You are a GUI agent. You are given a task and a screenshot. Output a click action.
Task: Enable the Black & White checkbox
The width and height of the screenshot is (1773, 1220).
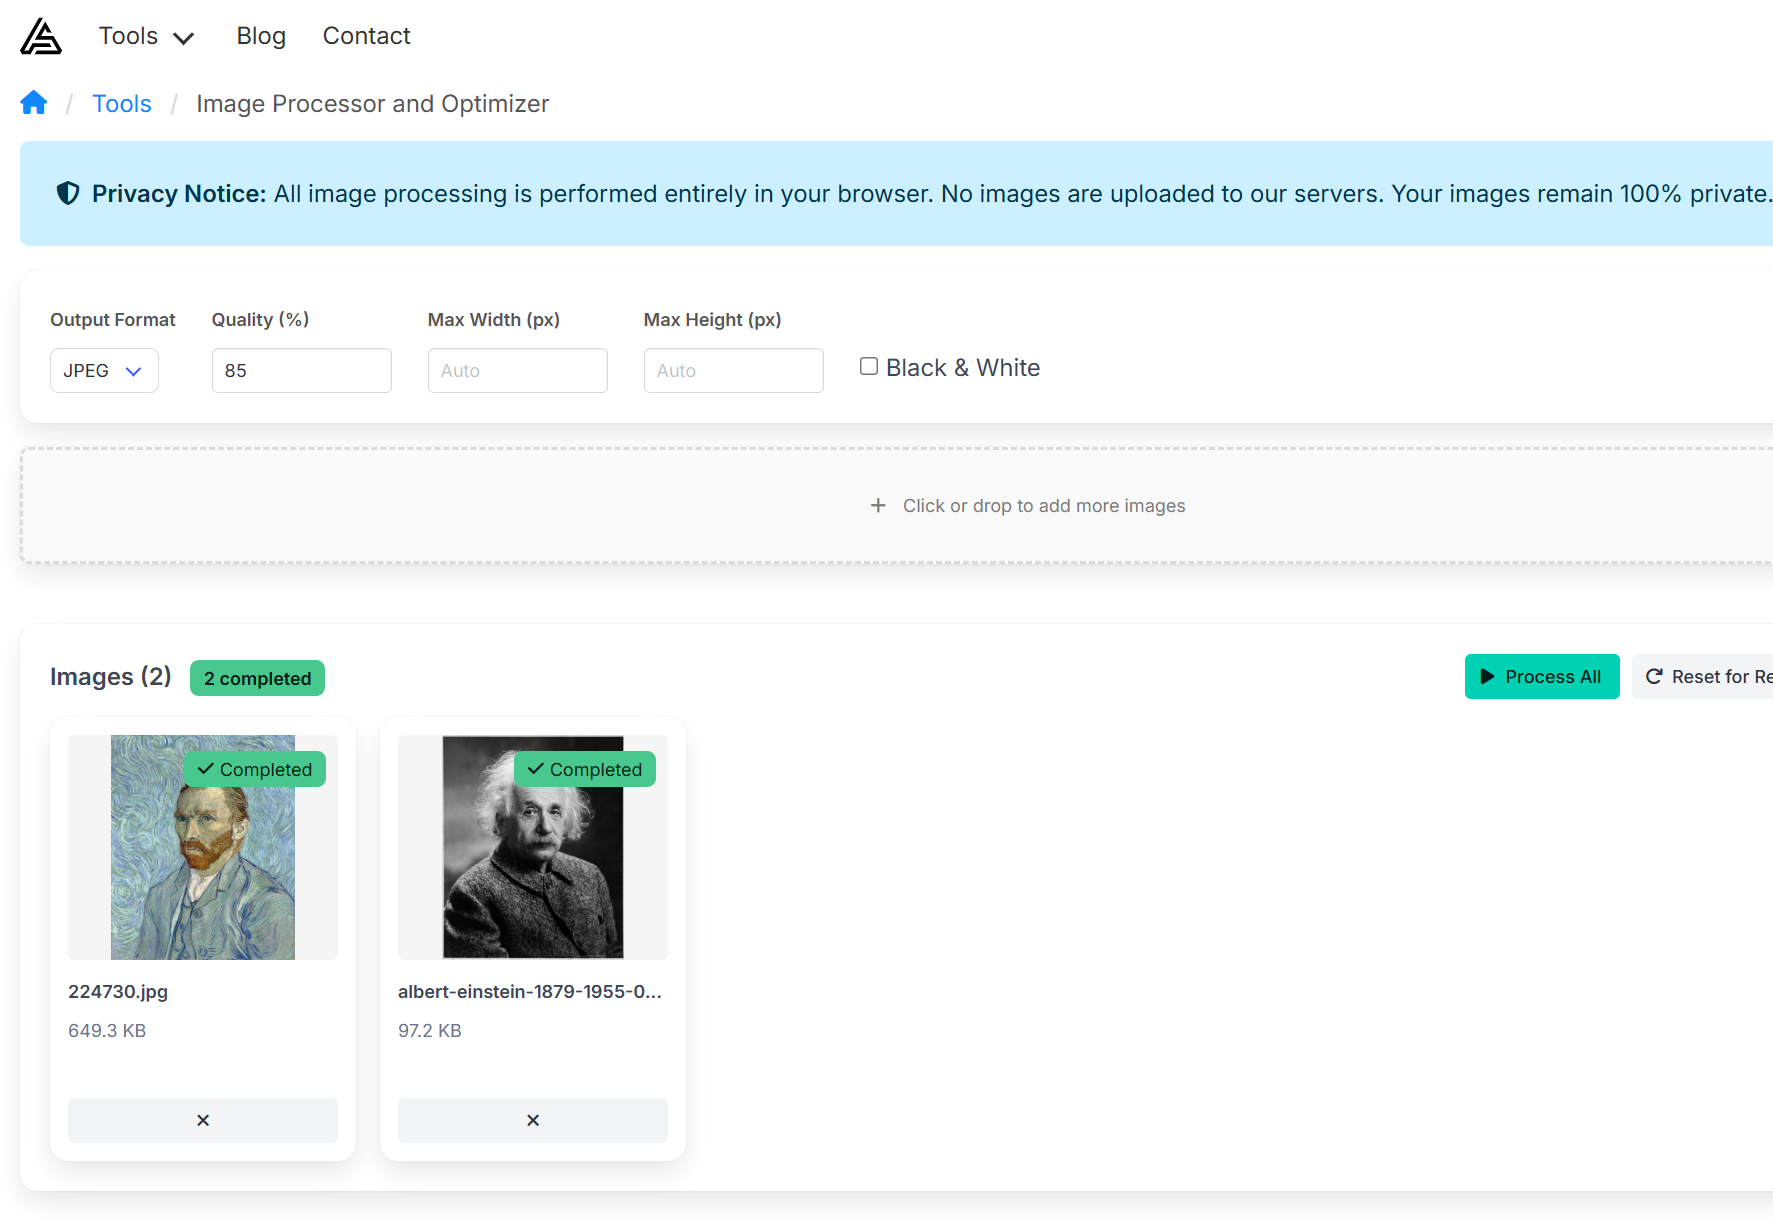click(869, 367)
